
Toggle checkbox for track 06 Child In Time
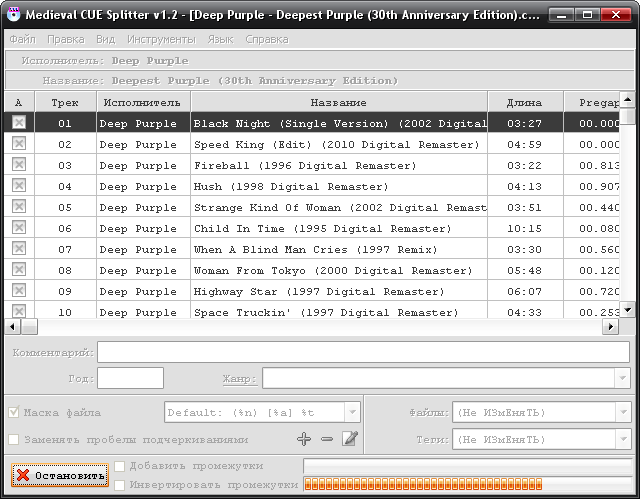click(19, 227)
